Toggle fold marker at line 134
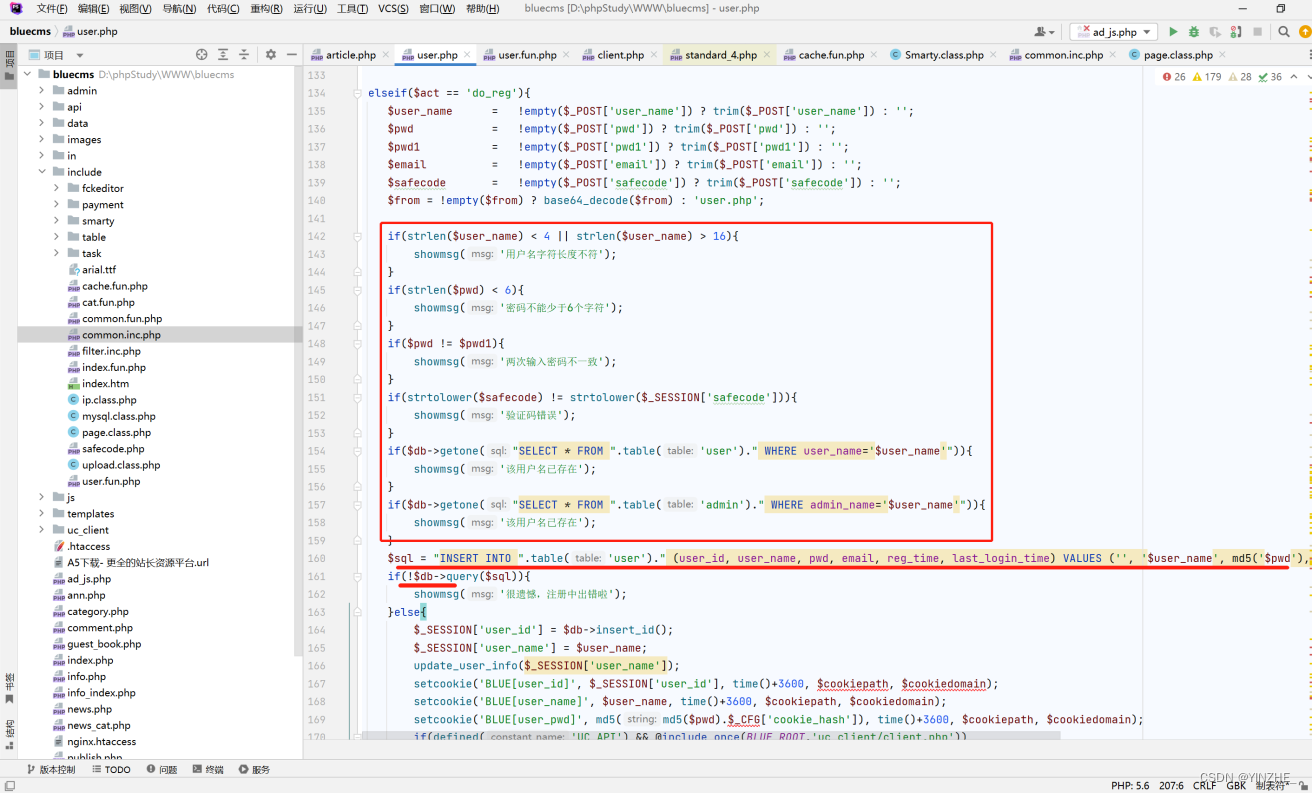Screen dimensions: 1312x793 (357, 93)
